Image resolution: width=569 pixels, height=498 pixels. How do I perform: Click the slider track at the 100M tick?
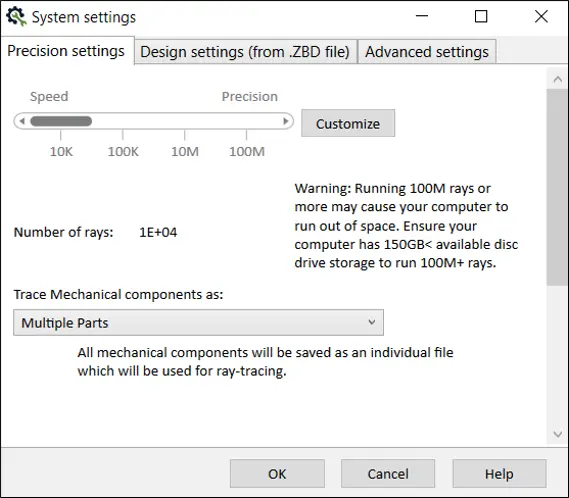coord(246,121)
